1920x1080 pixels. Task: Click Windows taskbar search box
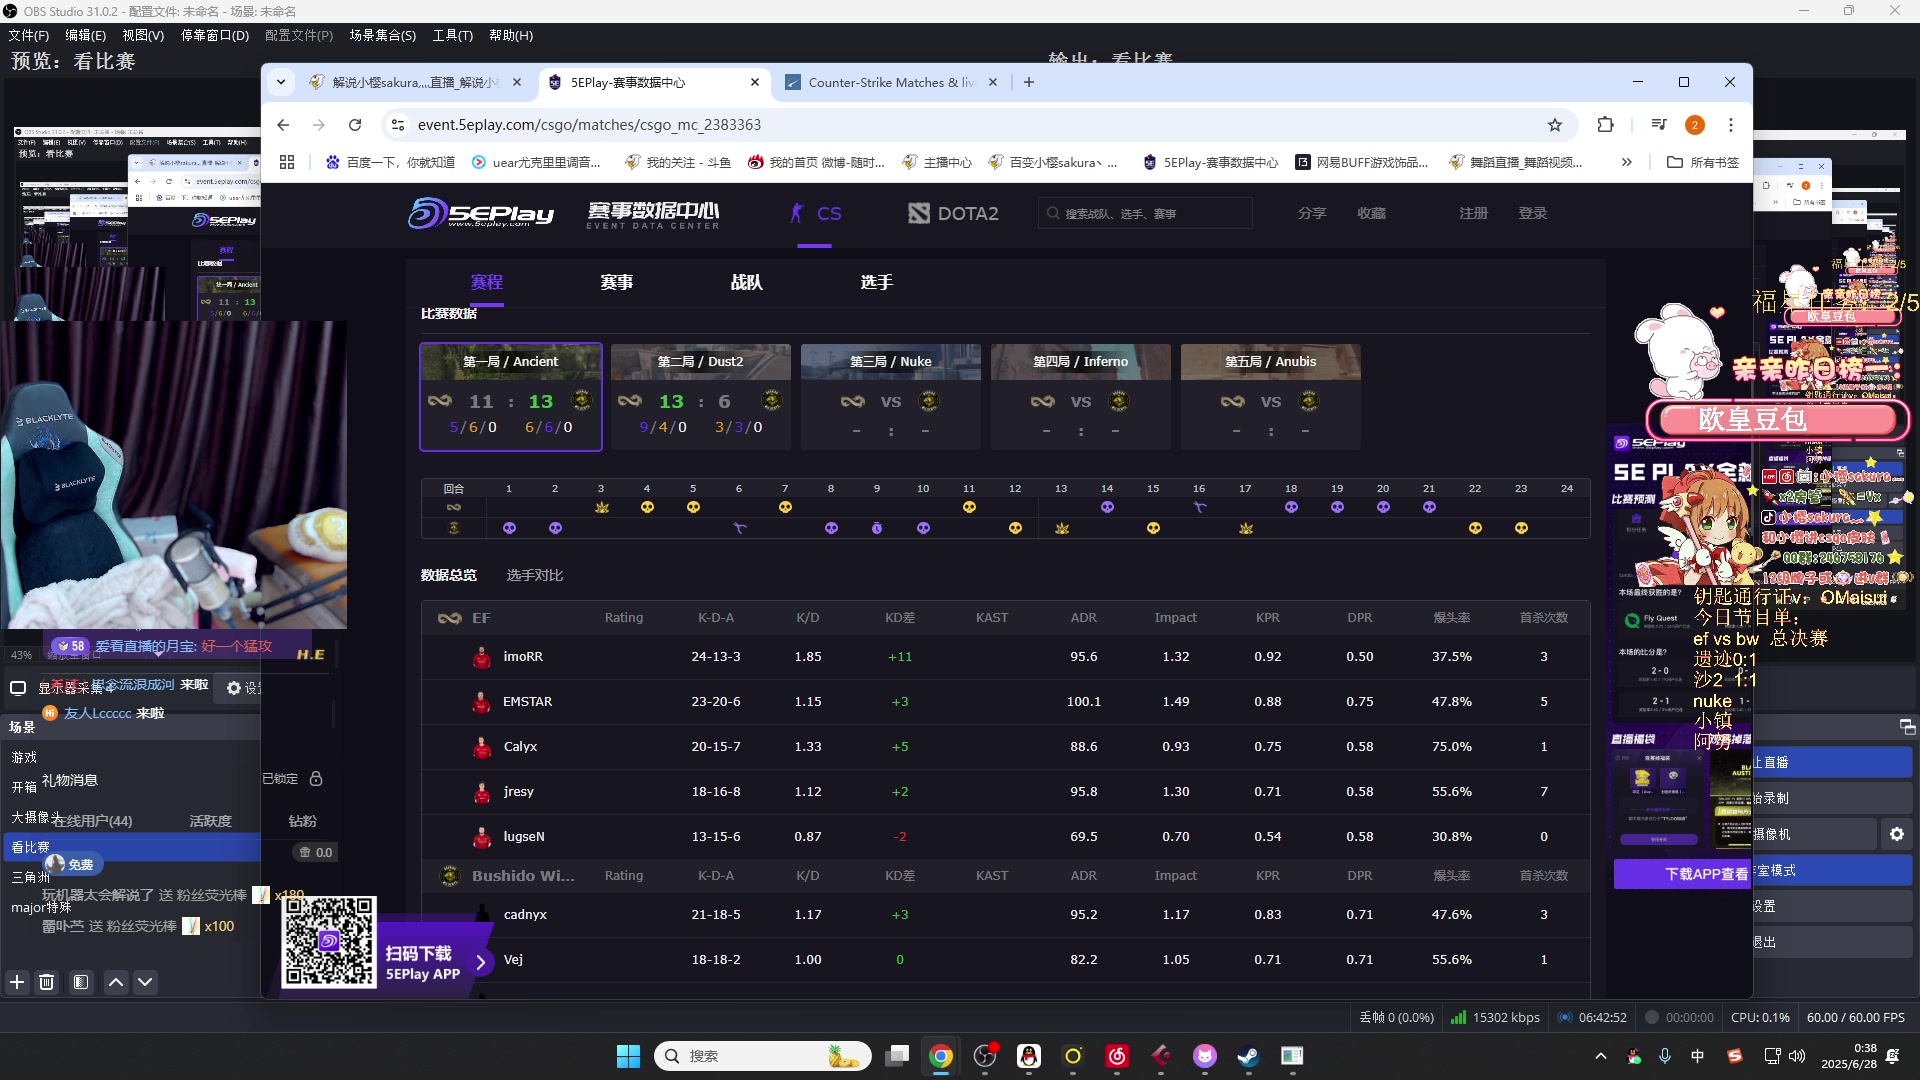pos(762,1056)
